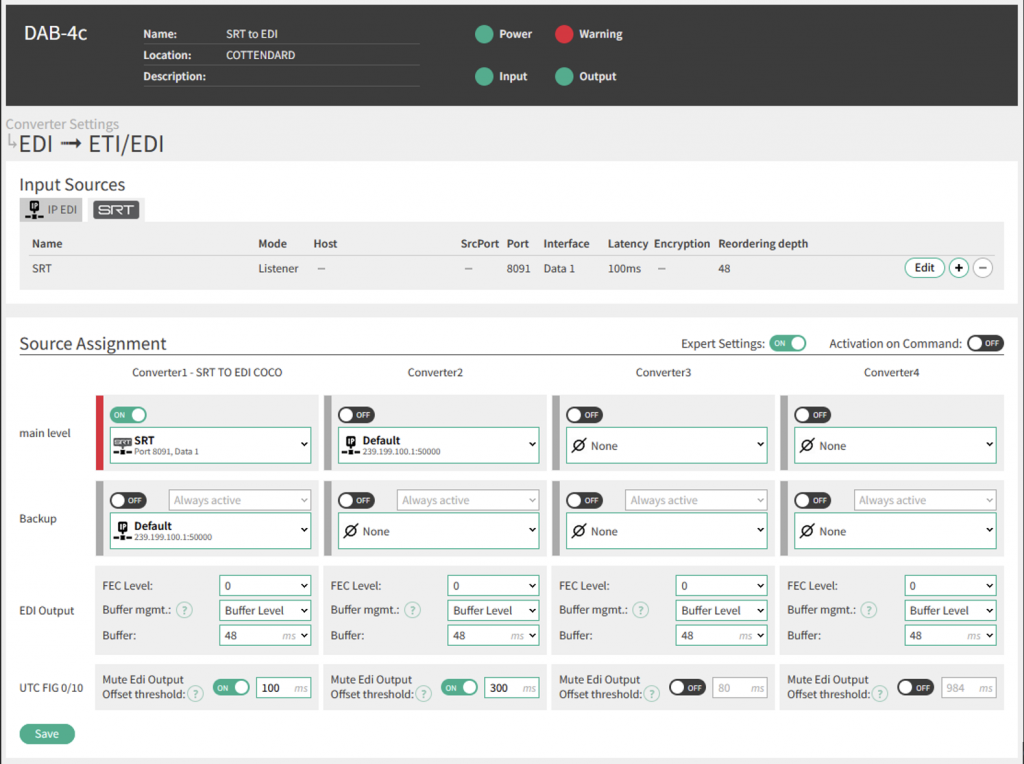Open Converter4 main level None dropdown
Screen dimensions: 1024x764
(x=895, y=445)
